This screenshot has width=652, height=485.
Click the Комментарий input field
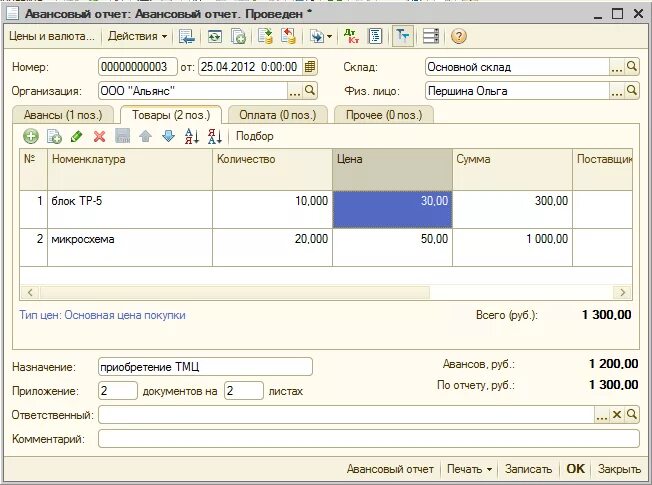pos(368,439)
